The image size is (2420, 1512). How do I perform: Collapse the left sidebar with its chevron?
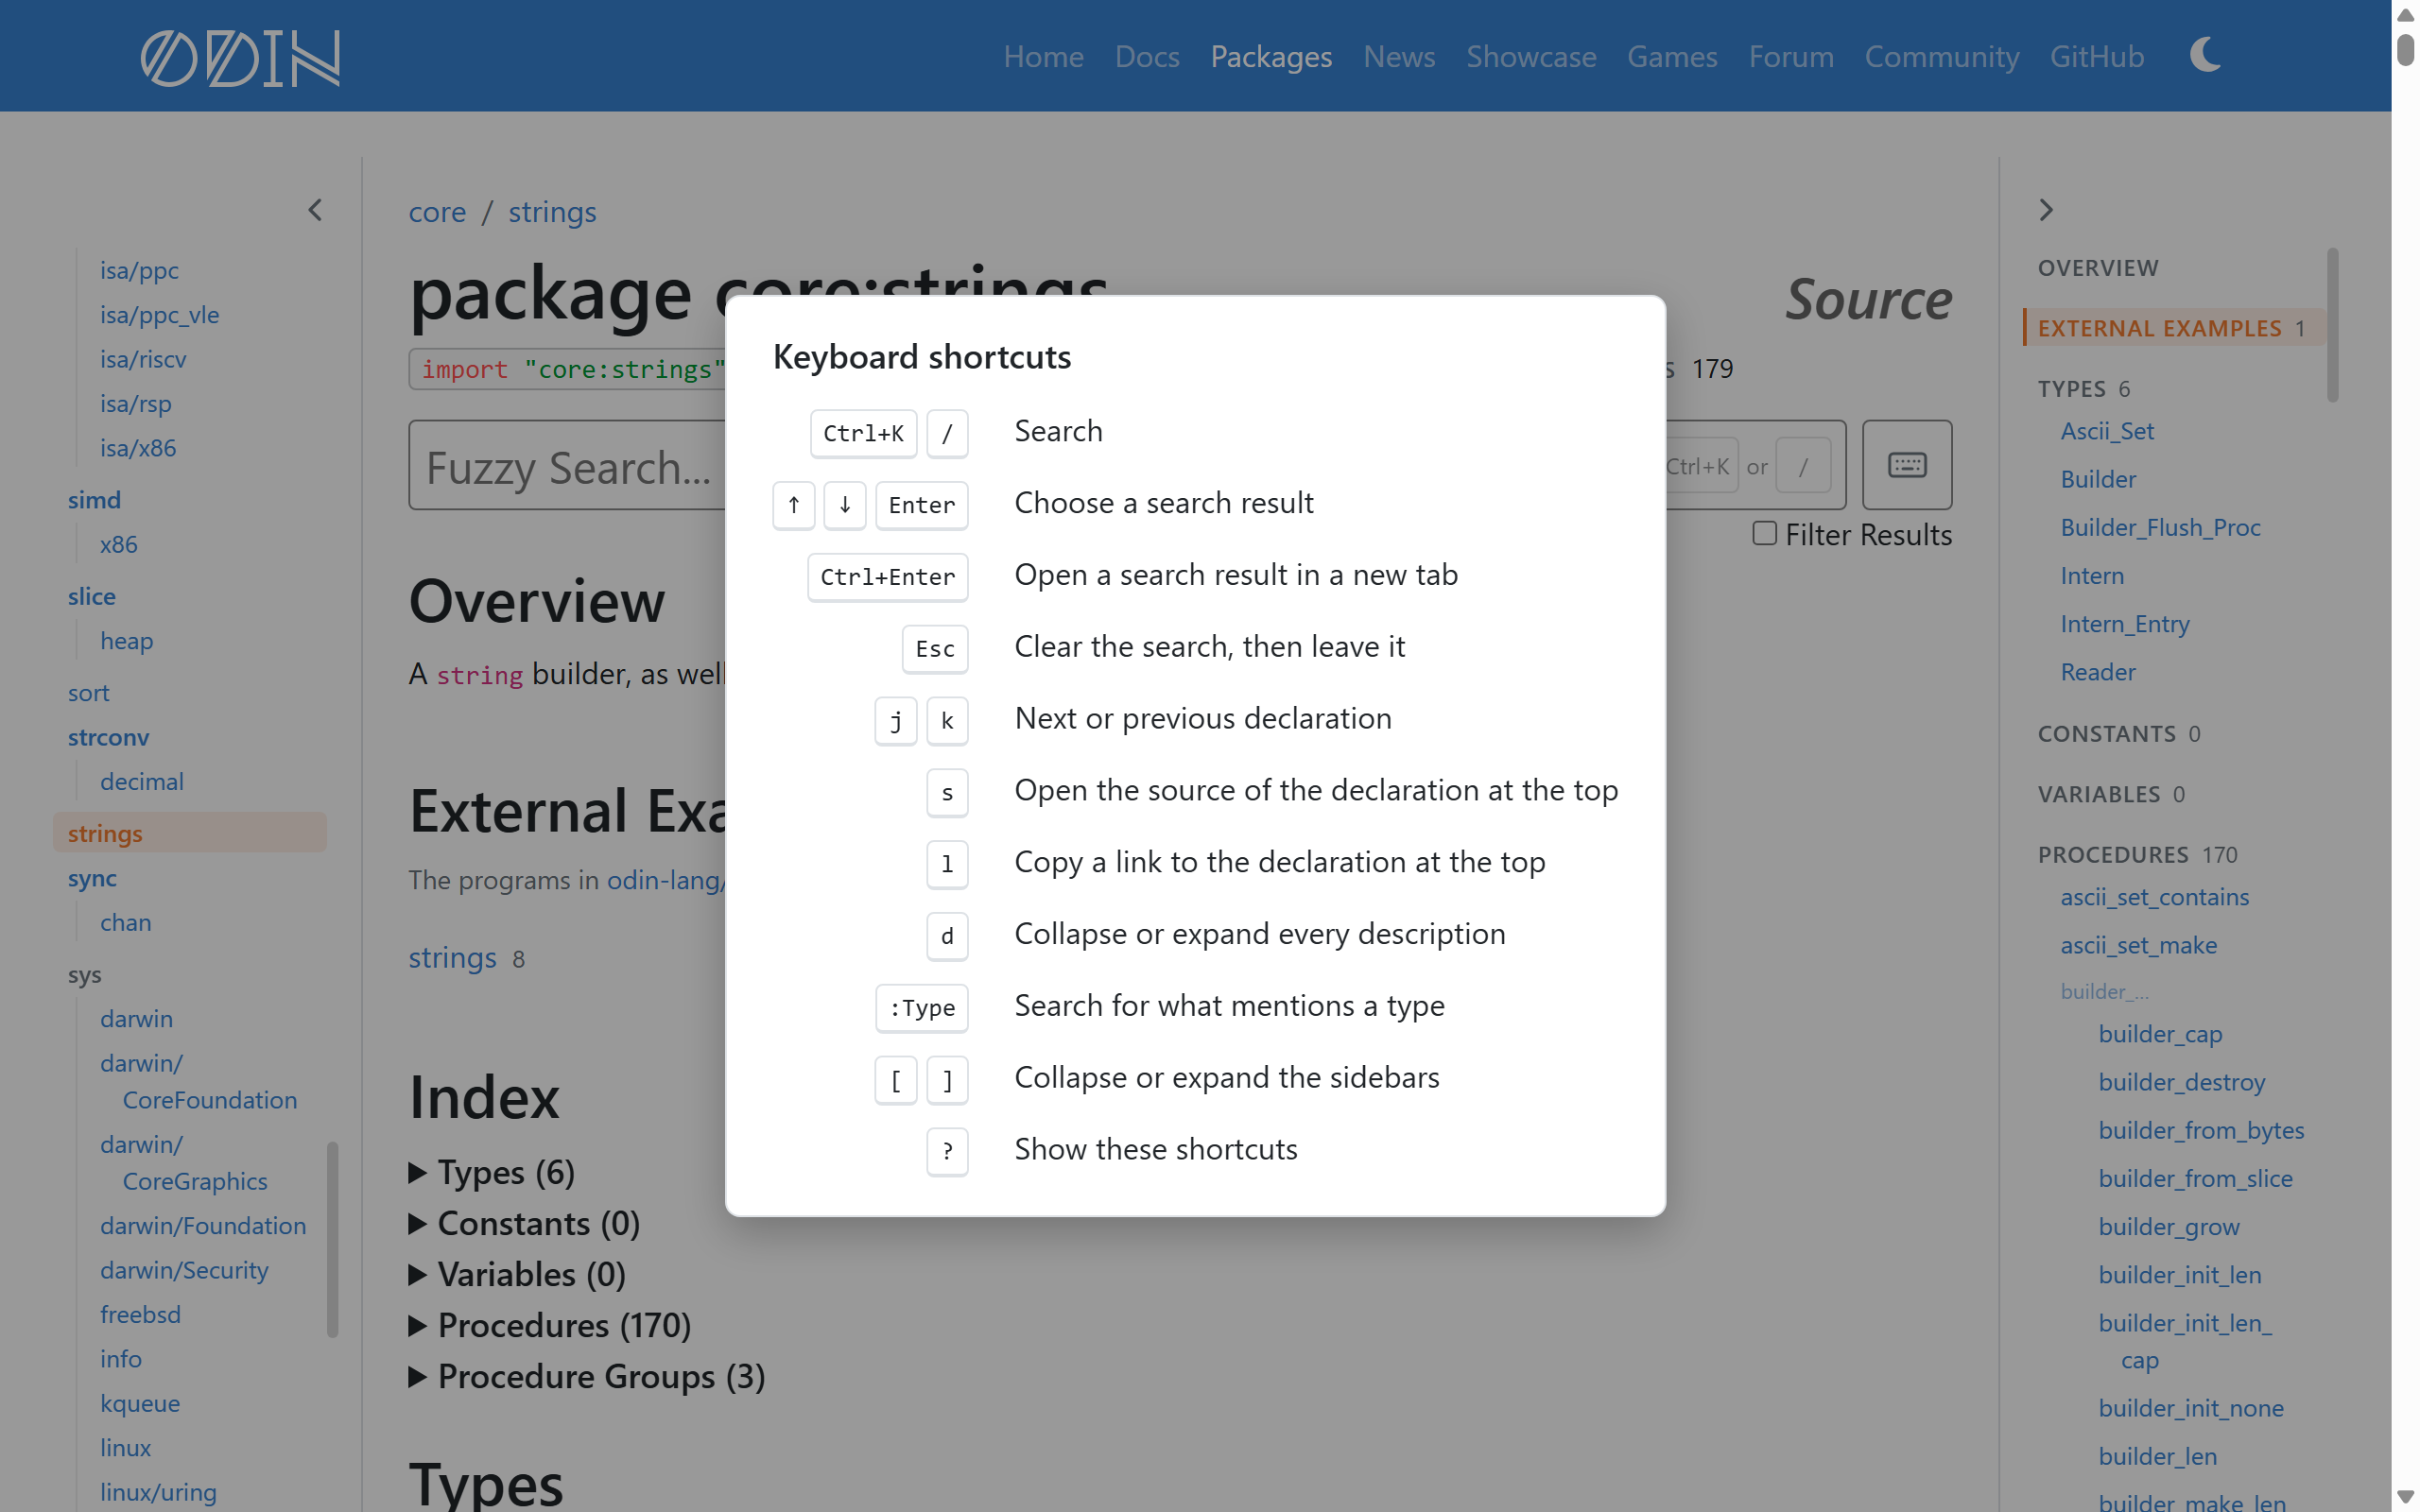[315, 210]
